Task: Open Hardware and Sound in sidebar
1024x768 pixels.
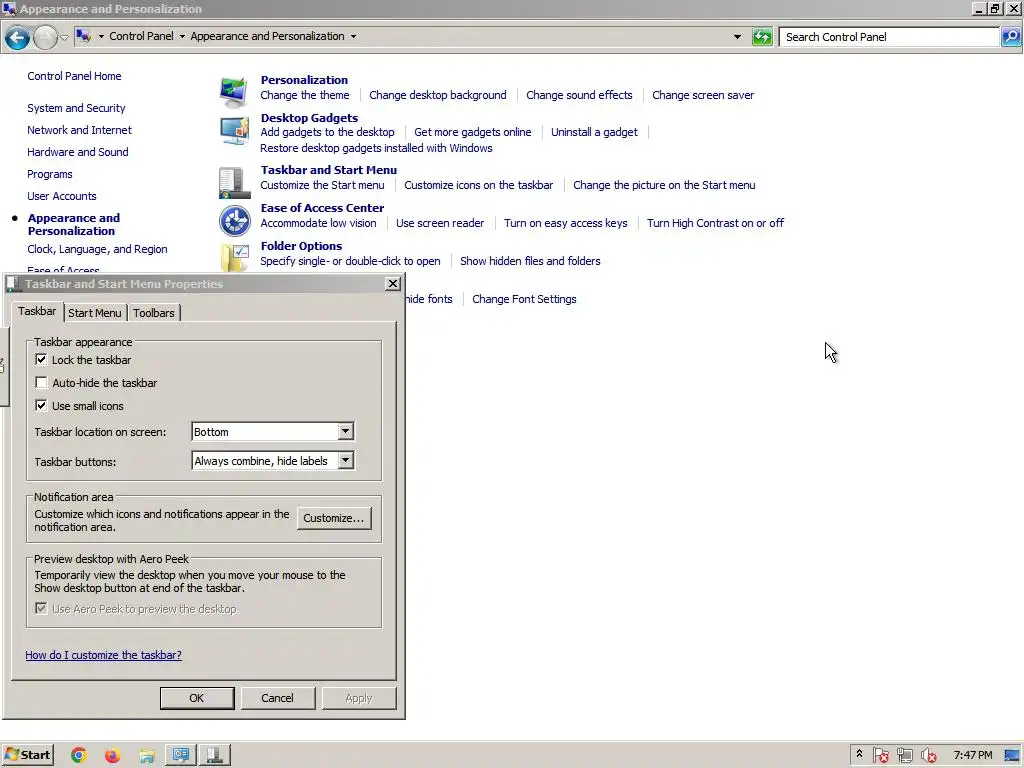Action: click(78, 152)
